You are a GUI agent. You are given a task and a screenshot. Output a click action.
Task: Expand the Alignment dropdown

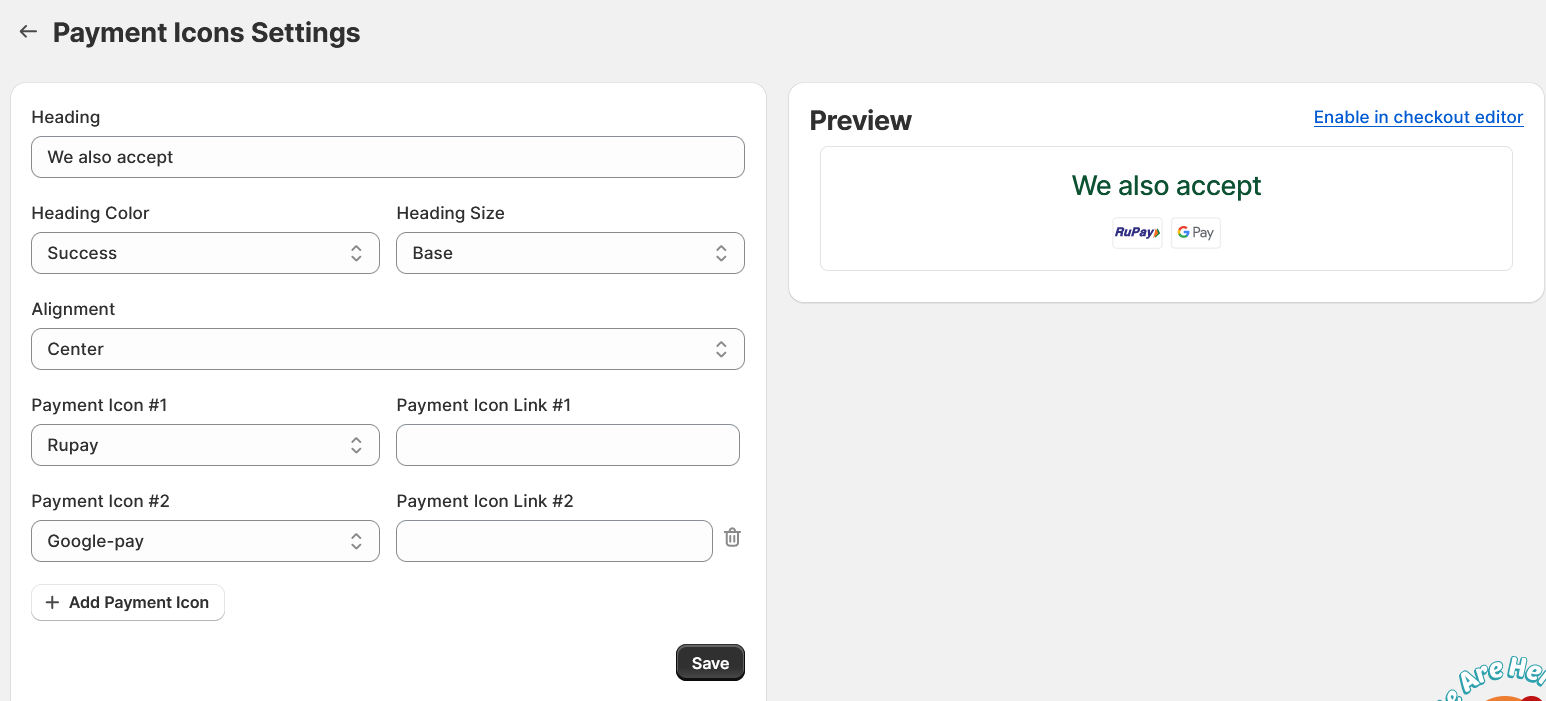click(x=387, y=349)
